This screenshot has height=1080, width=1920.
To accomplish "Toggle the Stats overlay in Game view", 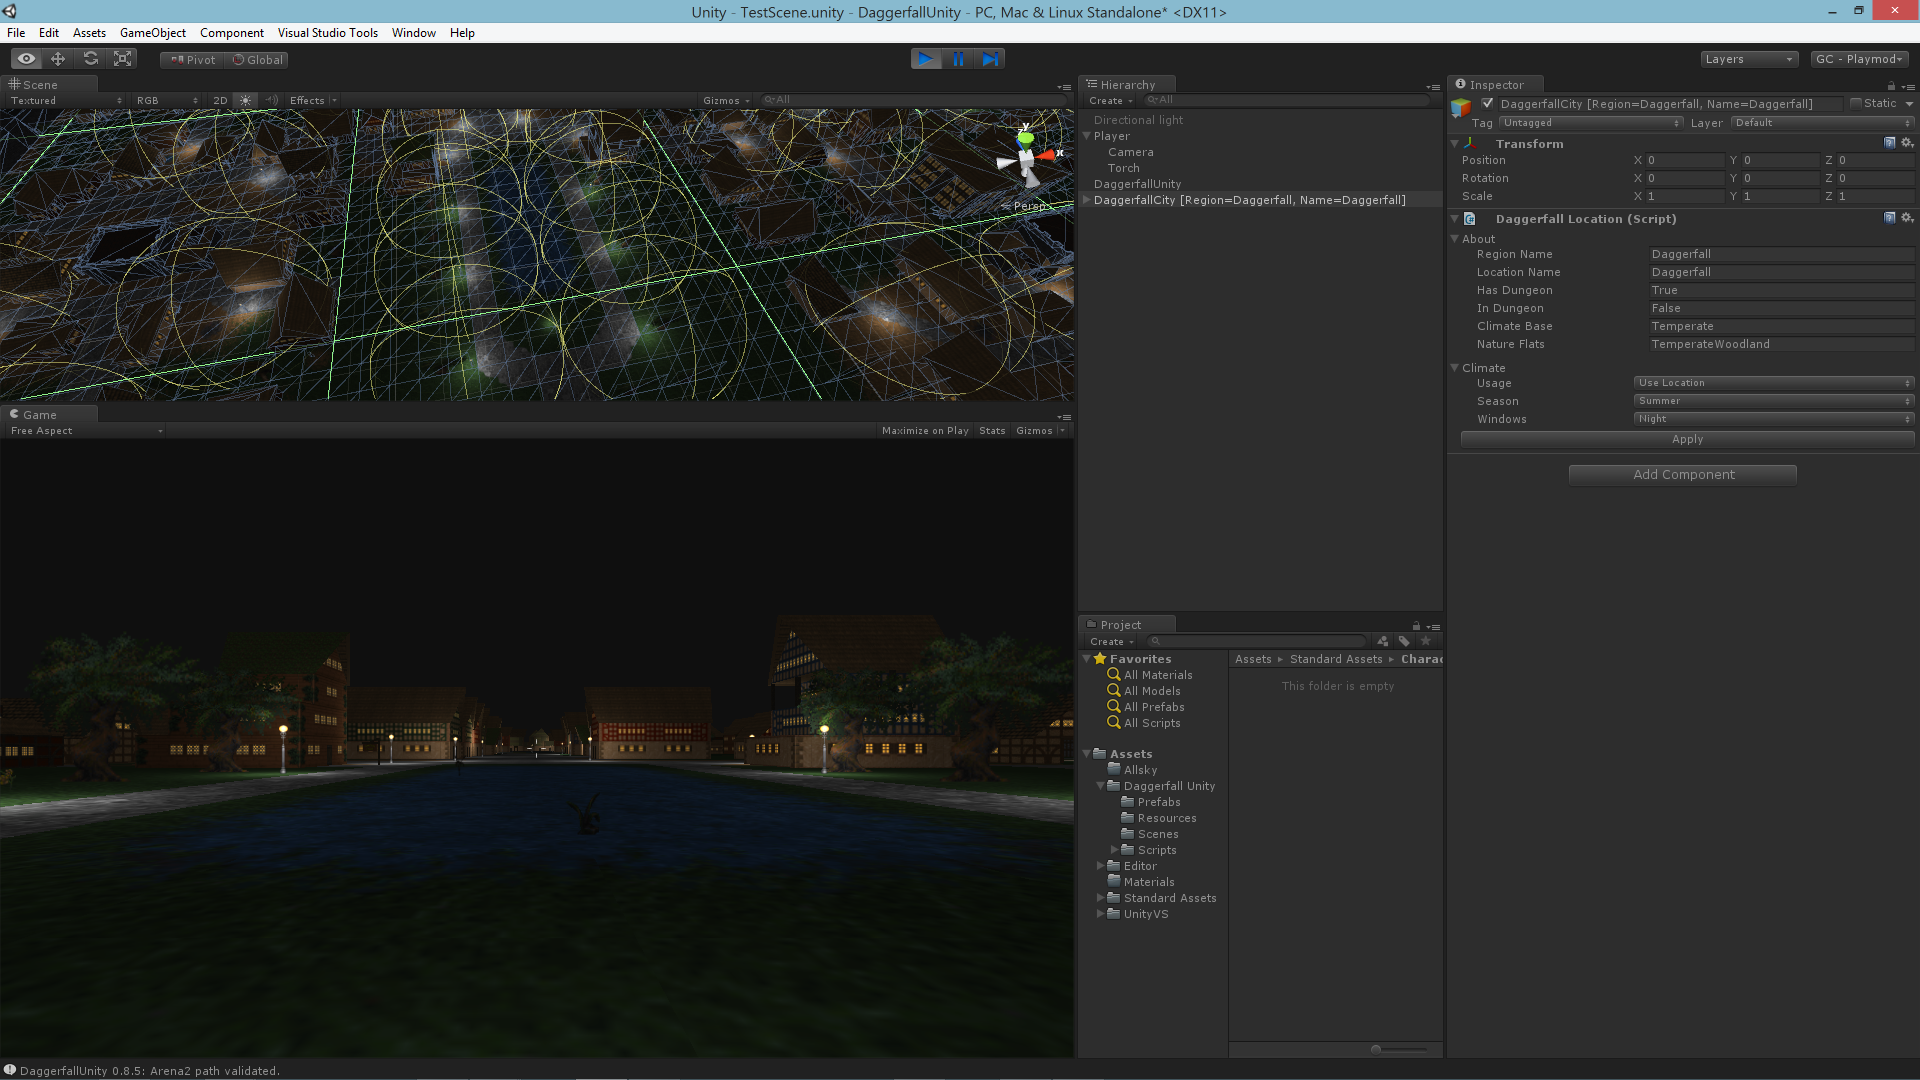I will (992, 431).
